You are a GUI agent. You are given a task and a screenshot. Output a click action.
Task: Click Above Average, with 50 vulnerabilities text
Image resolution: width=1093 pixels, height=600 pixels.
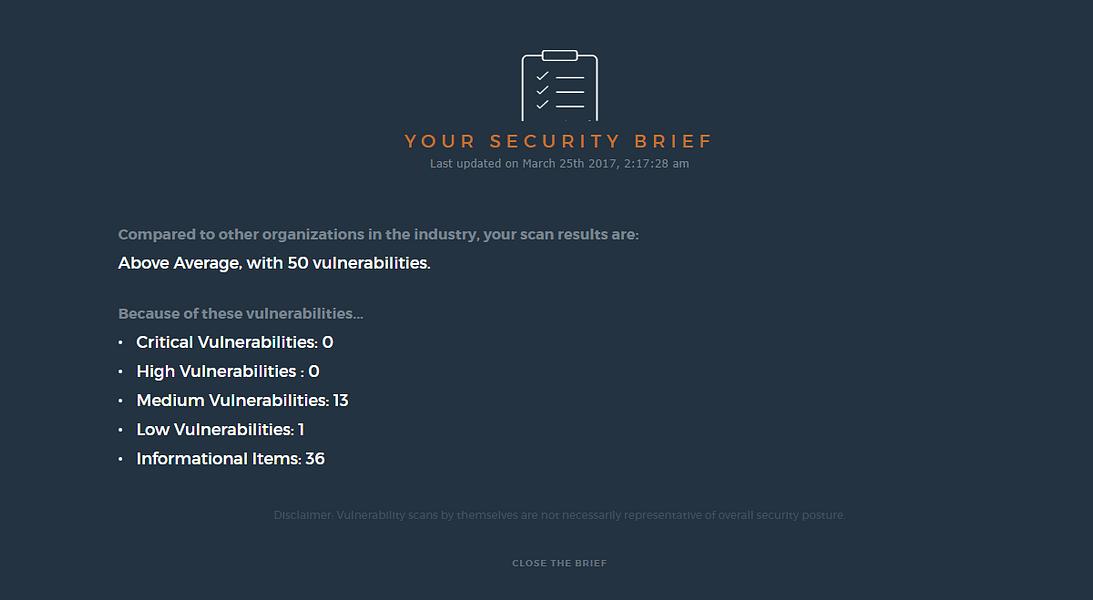coord(274,263)
